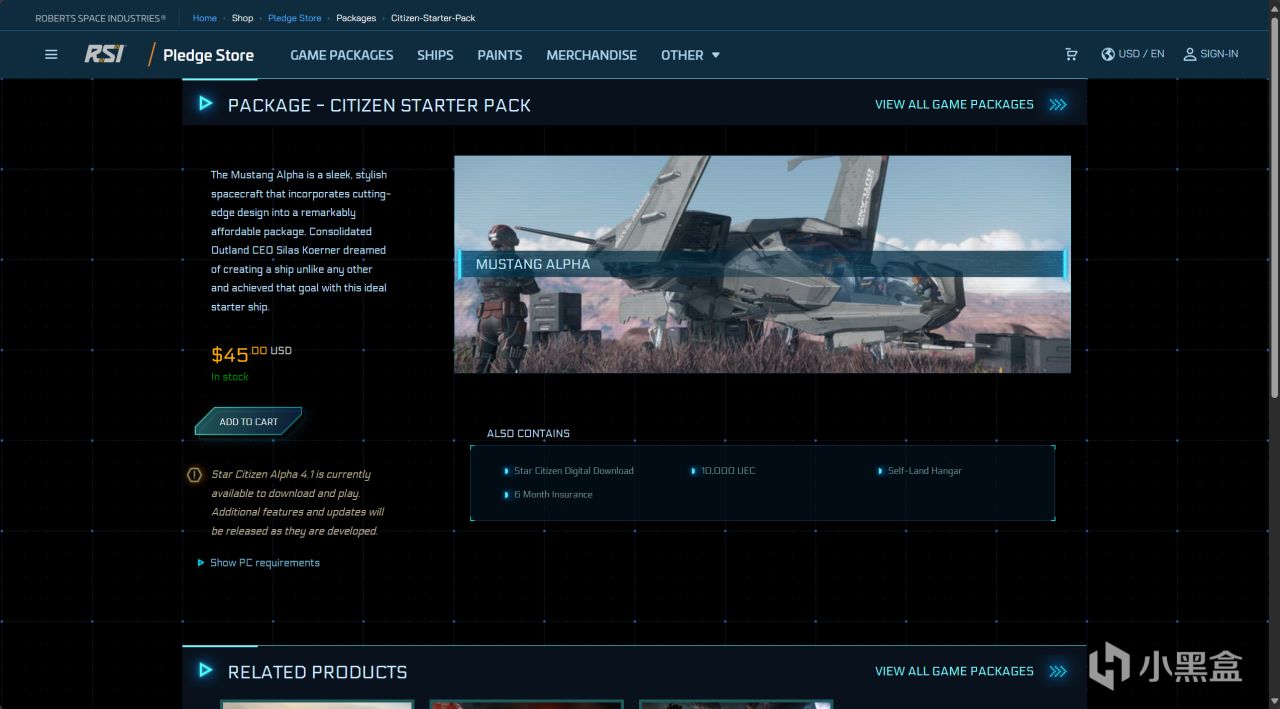Click the 10,000 UEC text
This screenshot has width=1280, height=709.
(728, 471)
